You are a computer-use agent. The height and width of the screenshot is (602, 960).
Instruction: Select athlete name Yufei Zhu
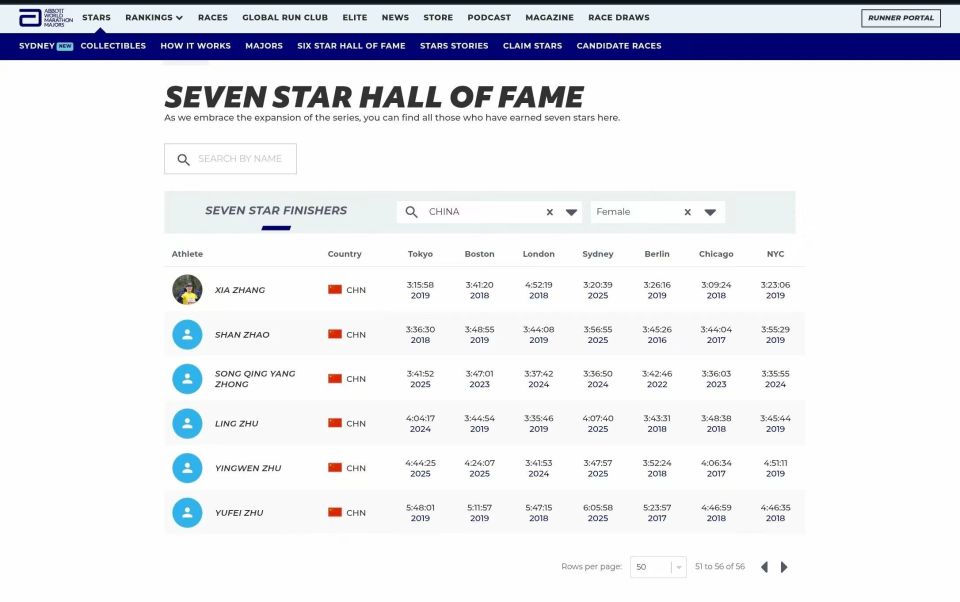tap(239, 513)
